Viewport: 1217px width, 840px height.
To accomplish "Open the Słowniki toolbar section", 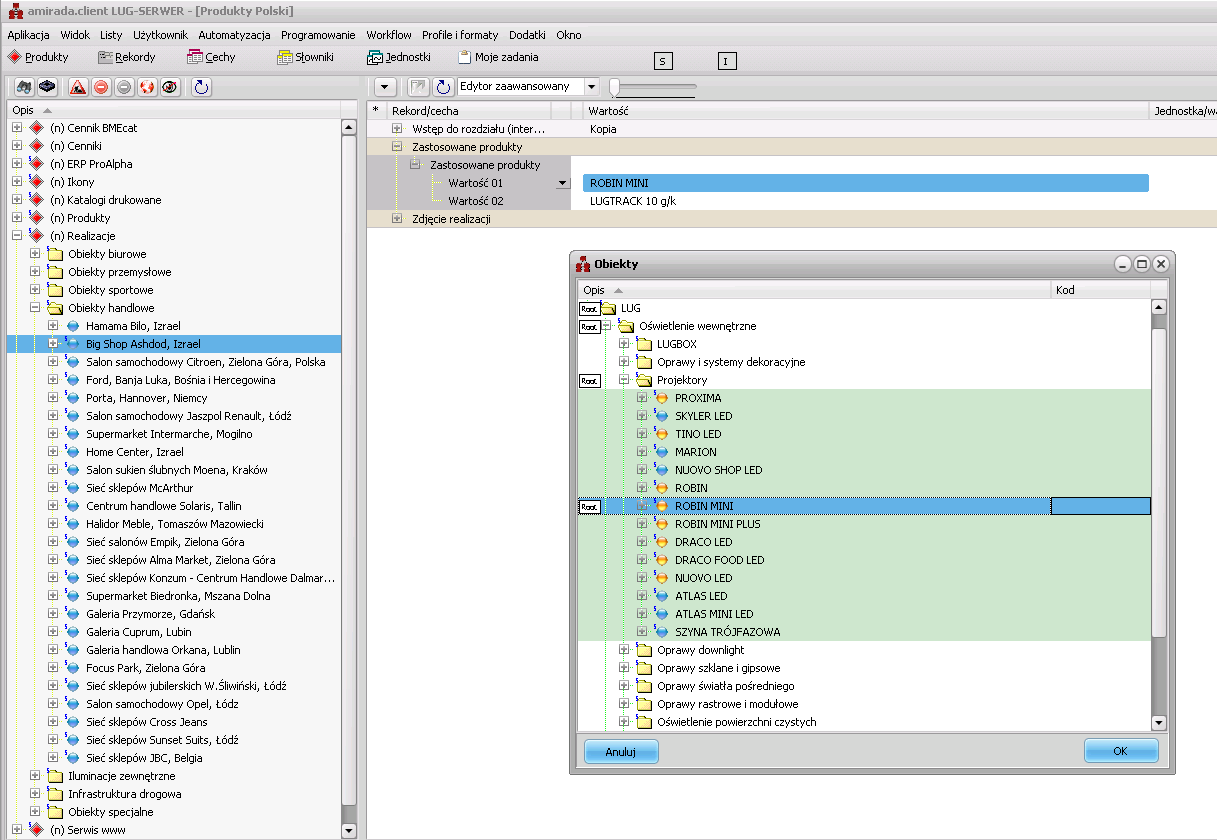I will 305,57.
